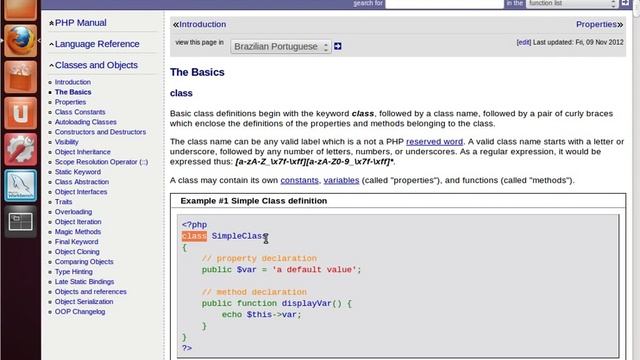Open Object Interfaces sidebar entry
Screen dimensions: 640x360
pyautogui.click(x=81, y=192)
